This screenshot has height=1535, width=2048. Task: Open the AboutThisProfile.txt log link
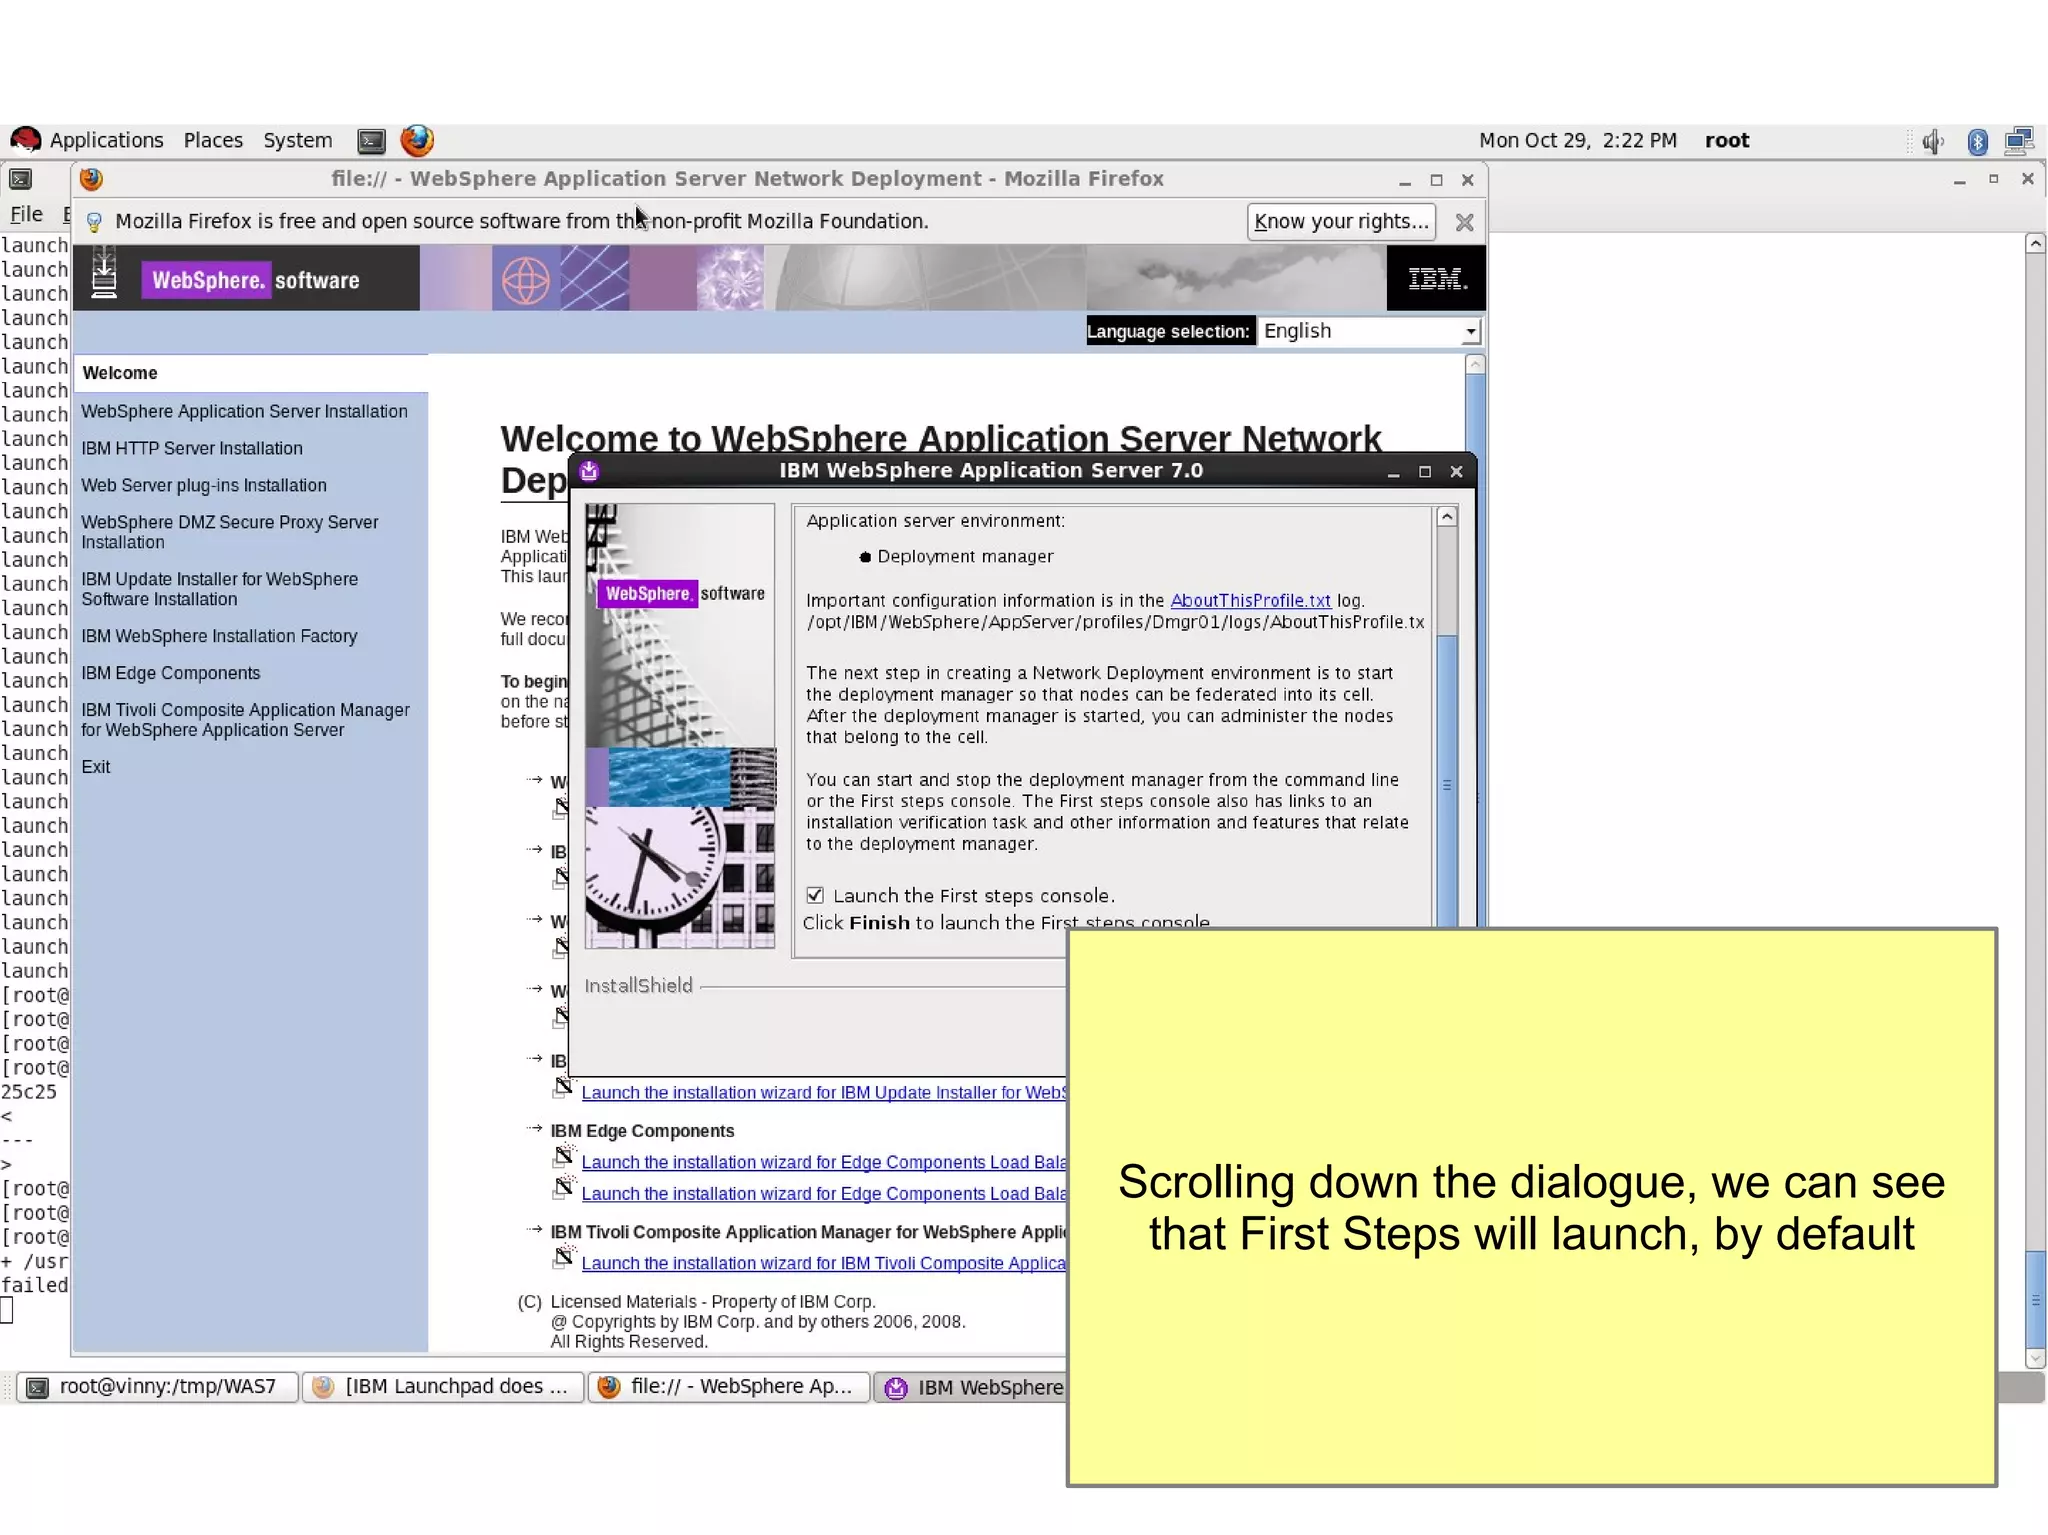coord(1250,600)
